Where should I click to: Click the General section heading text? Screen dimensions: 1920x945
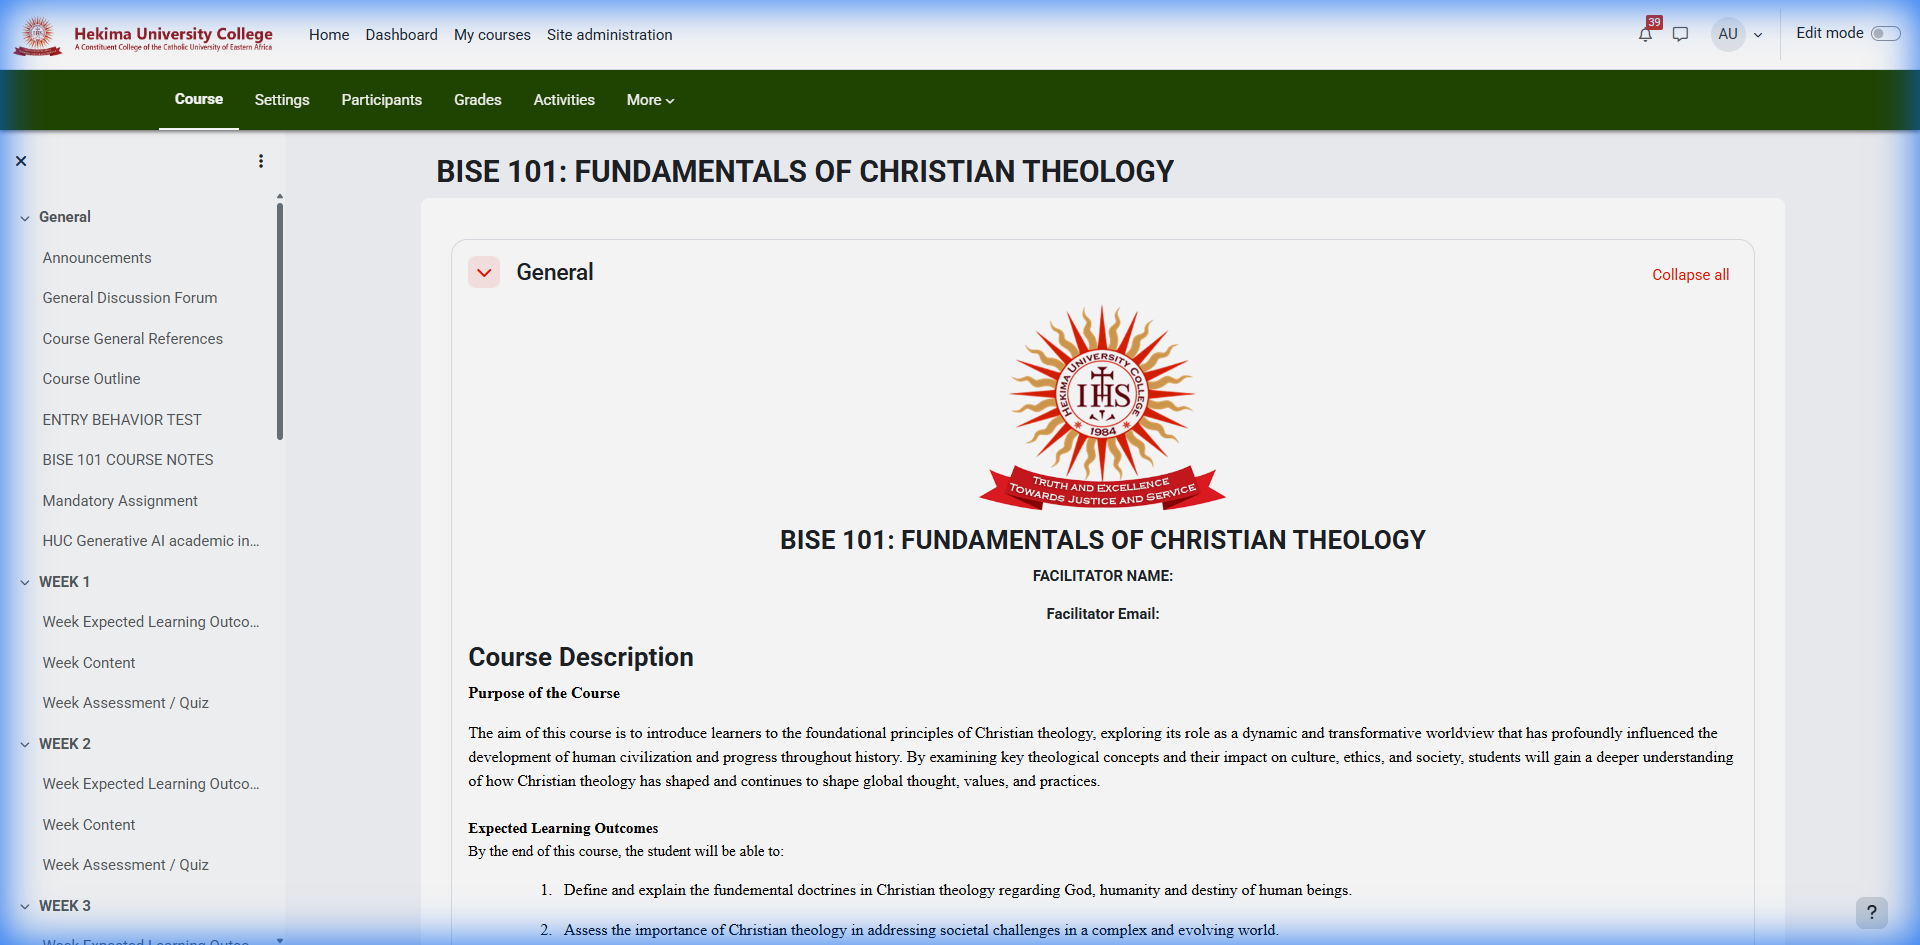555,272
